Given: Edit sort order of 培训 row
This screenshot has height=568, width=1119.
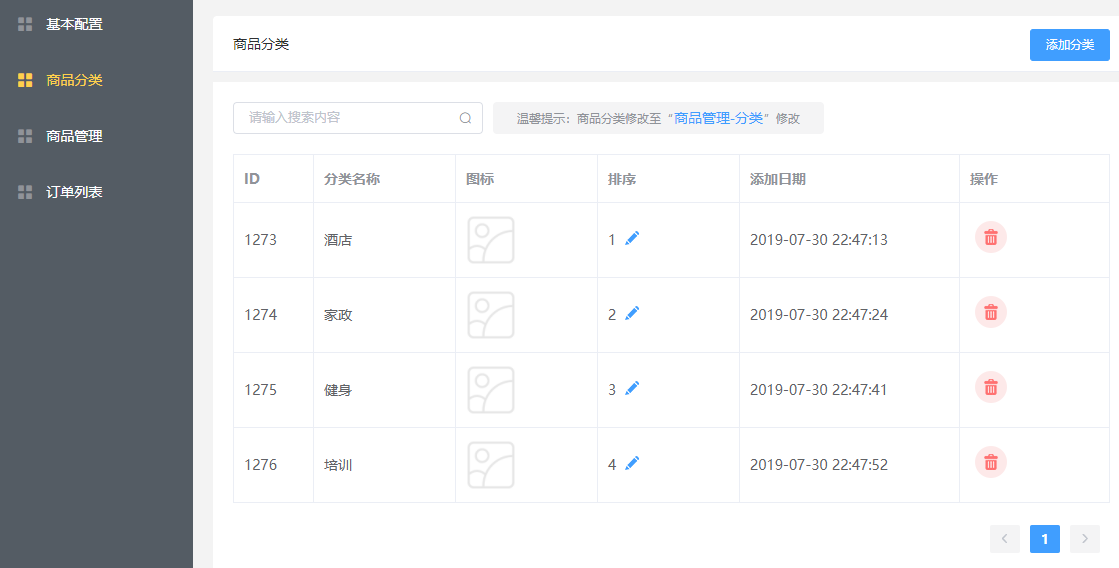Looking at the screenshot, I should 632,463.
